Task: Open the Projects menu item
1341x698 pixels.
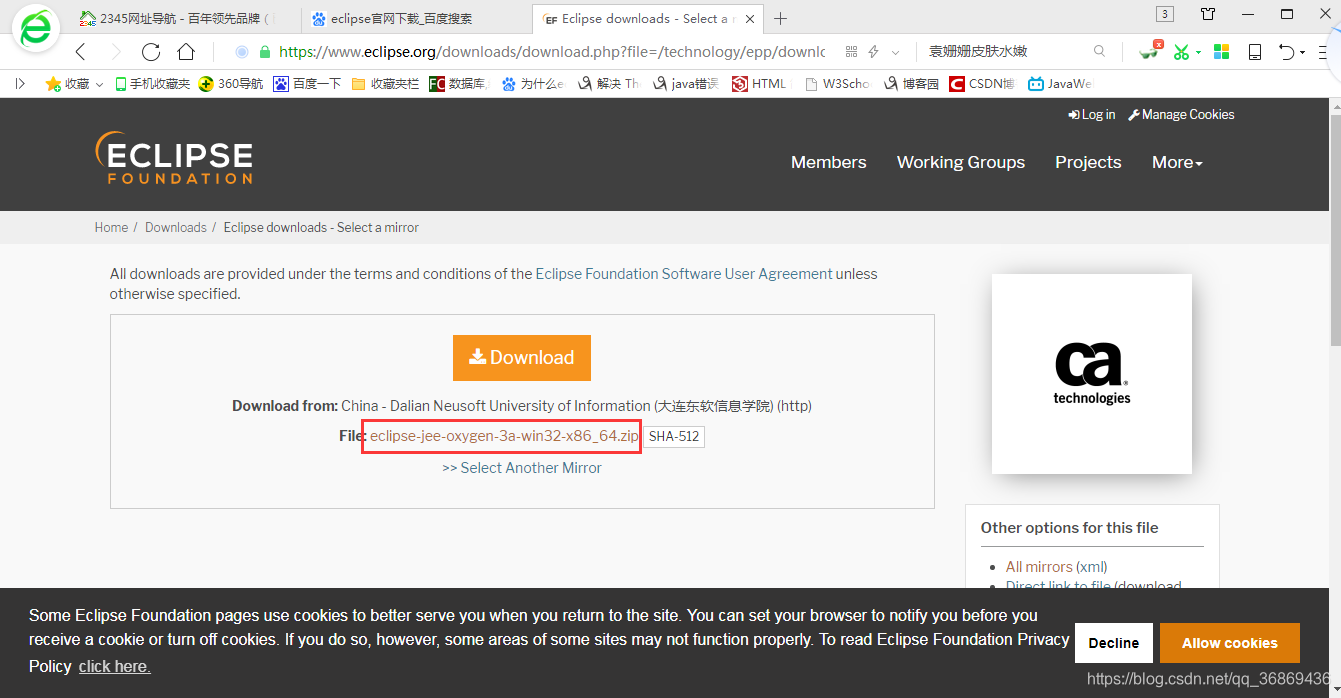Action: (1088, 162)
